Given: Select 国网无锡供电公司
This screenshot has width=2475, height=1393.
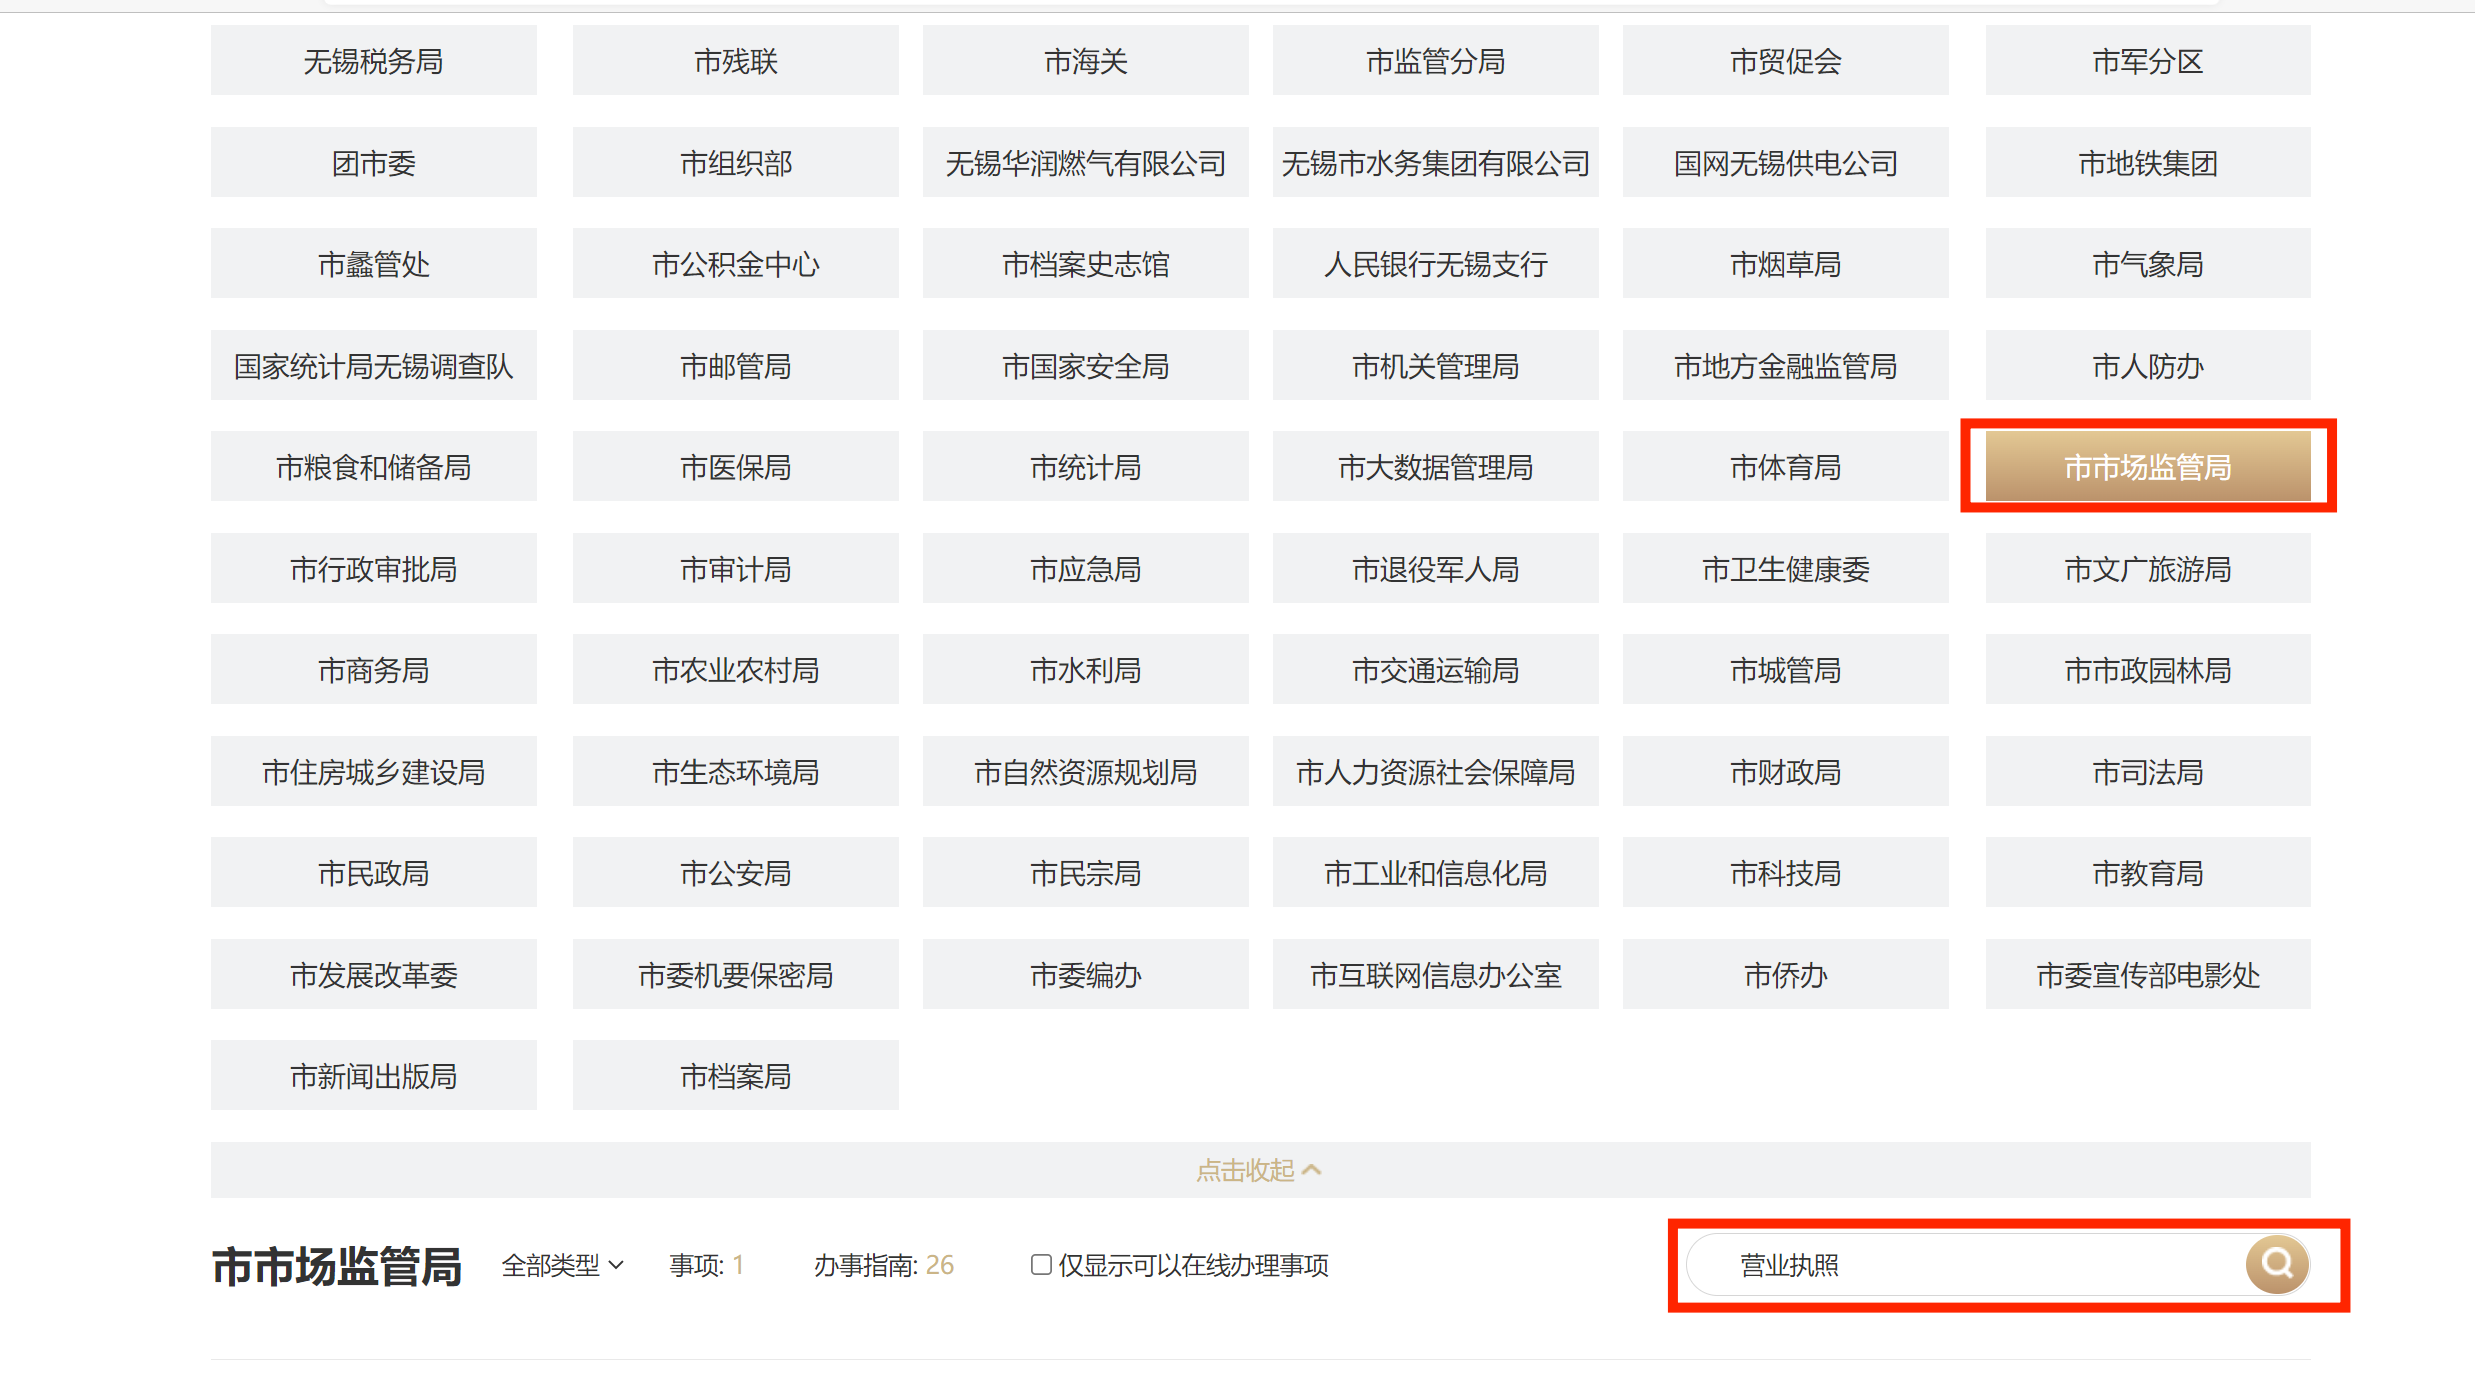Looking at the screenshot, I should coord(1785,163).
